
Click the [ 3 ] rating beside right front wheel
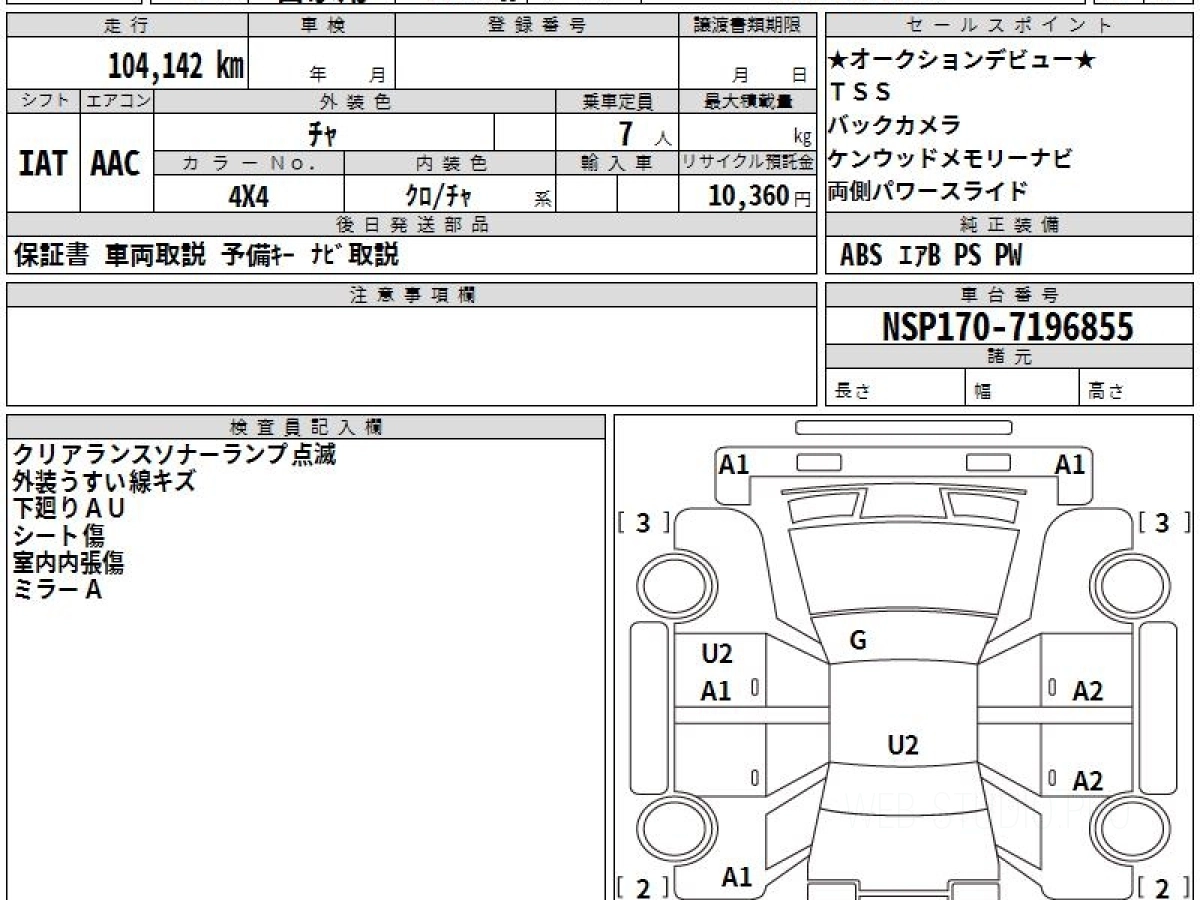click(x=1165, y=522)
